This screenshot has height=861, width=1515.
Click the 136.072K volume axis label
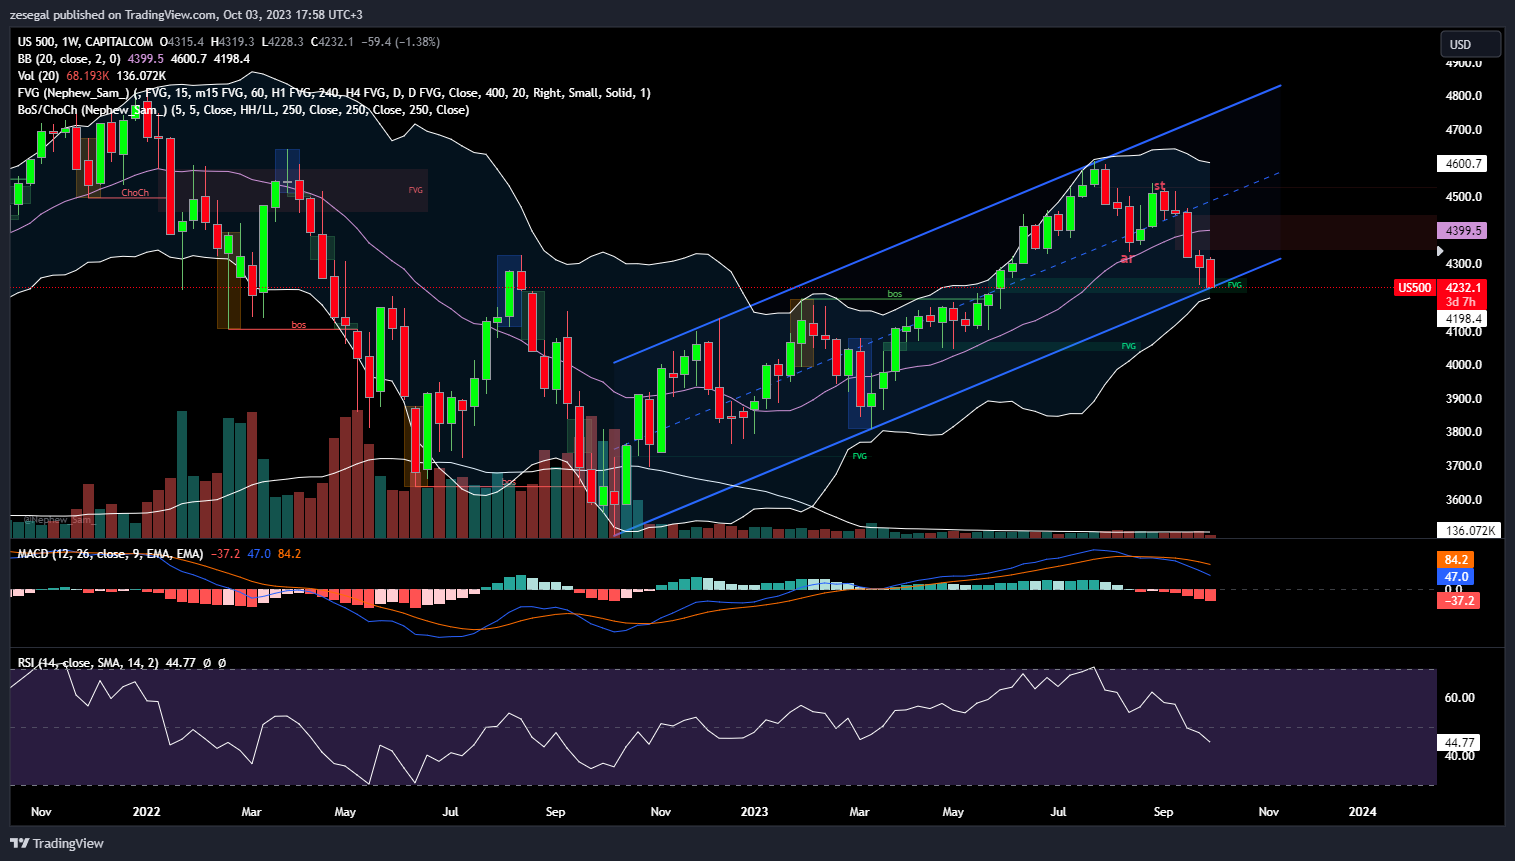(1470, 530)
